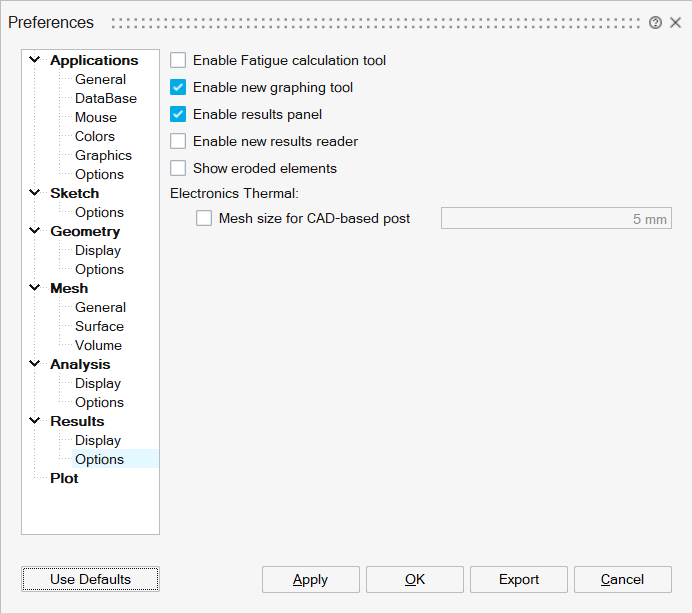Screen dimensions: 692x613
Task: Click the help icon in title bar
Action: click(655, 23)
